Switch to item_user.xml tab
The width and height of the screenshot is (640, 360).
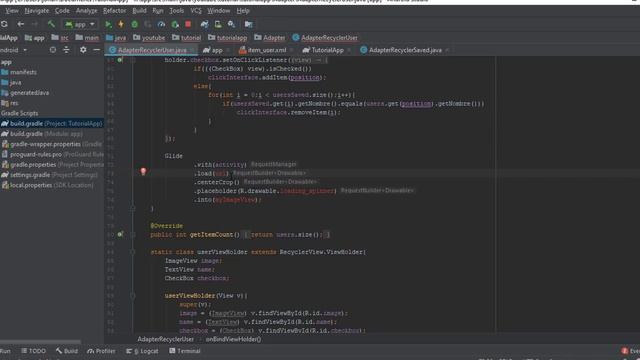[x=266, y=50]
